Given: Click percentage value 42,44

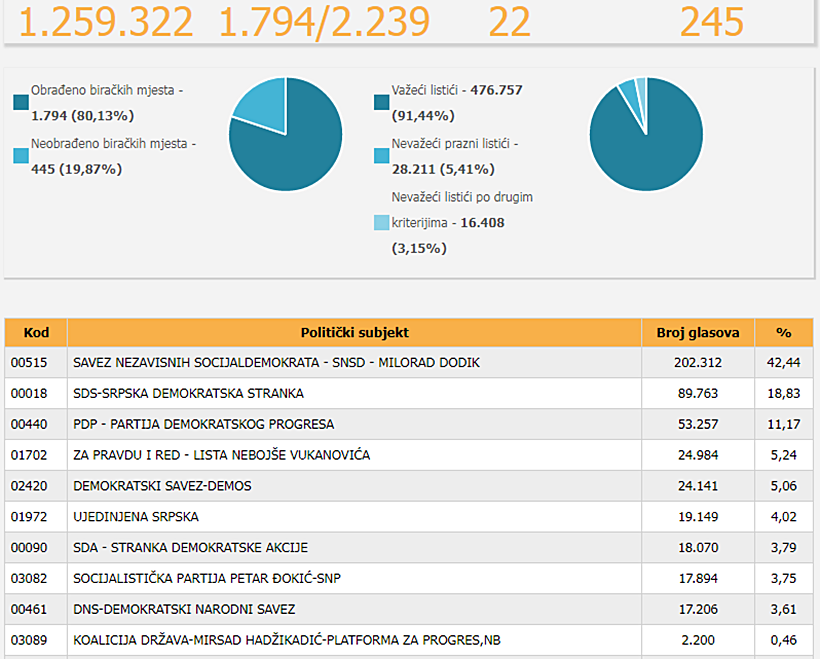Looking at the screenshot, I should (x=784, y=362).
